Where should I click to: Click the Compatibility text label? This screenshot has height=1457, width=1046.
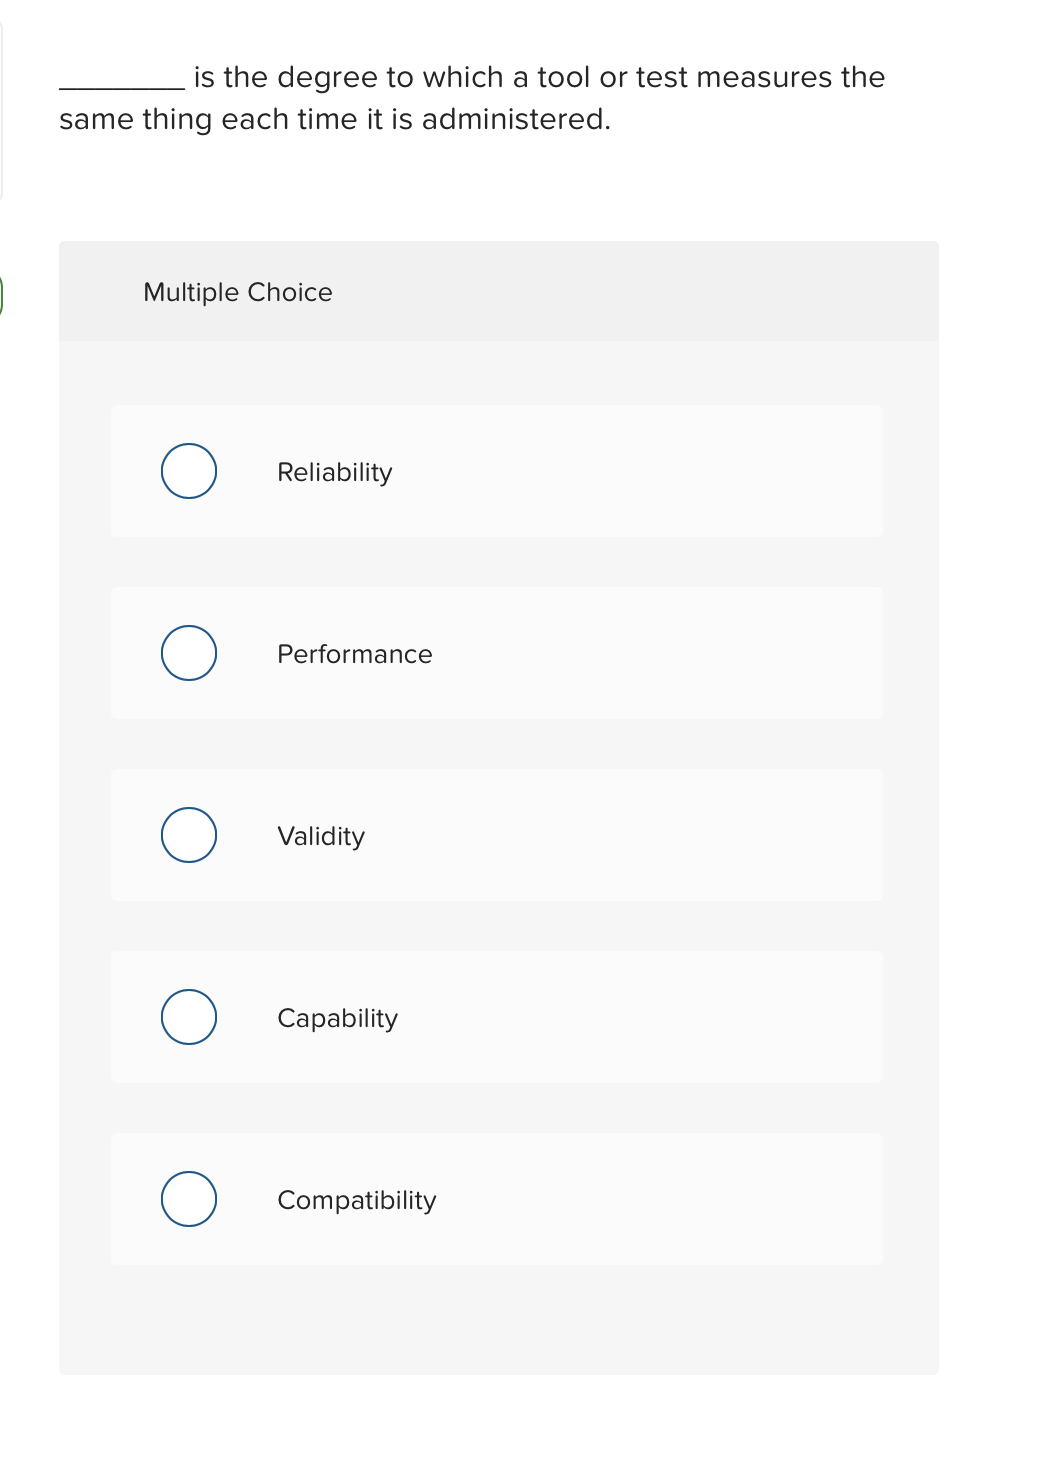click(356, 1199)
